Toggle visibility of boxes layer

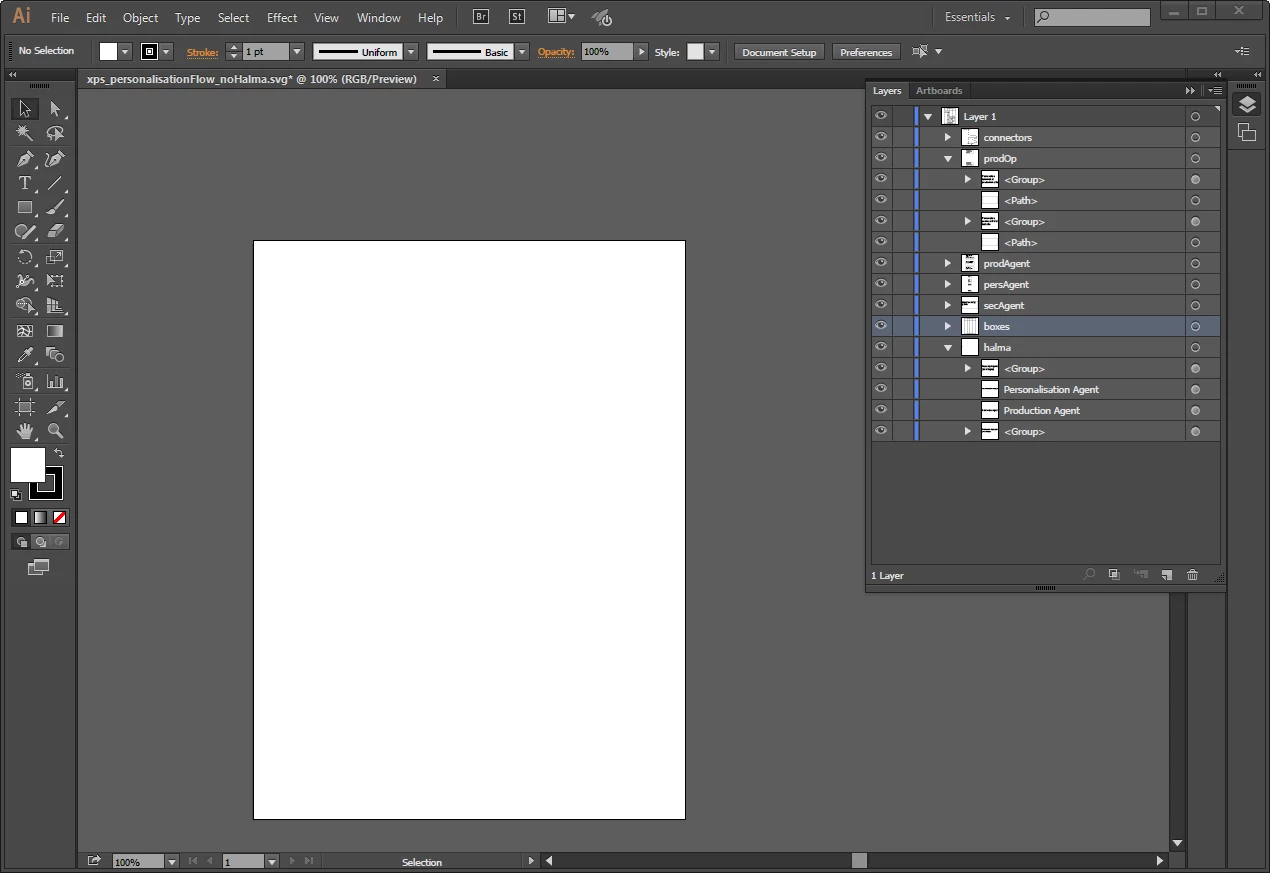point(881,326)
